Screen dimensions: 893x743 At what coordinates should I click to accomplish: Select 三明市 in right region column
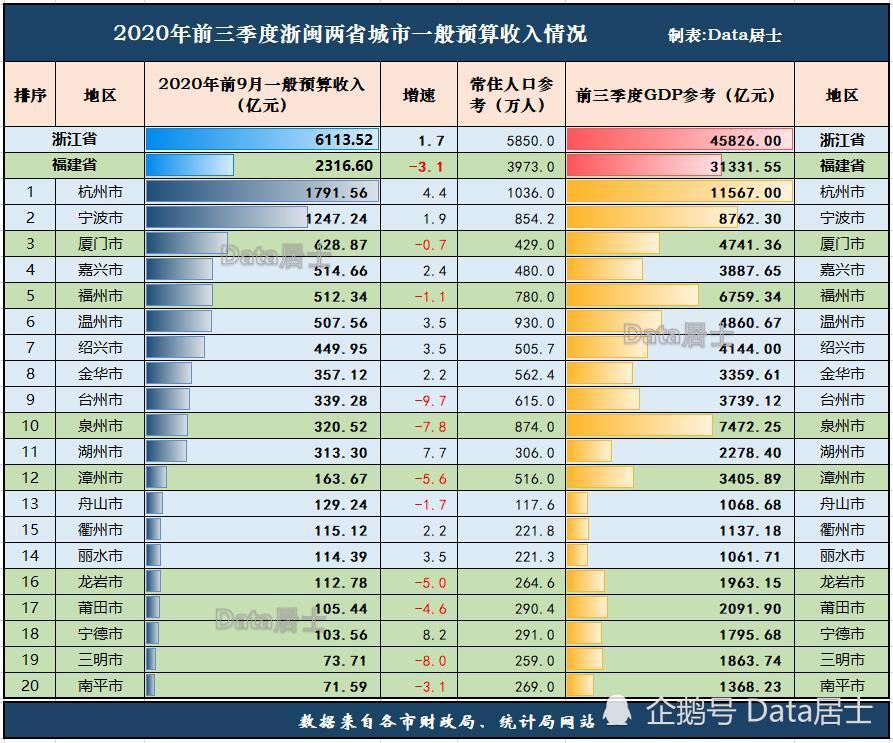coord(842,660)
